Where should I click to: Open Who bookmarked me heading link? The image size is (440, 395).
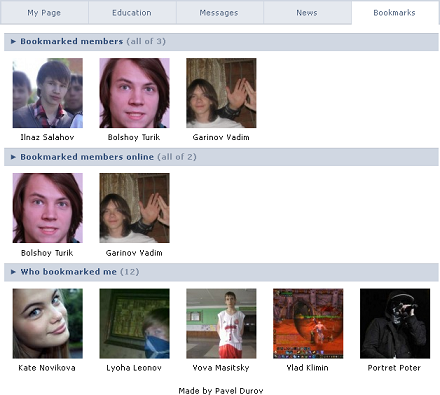69,272
